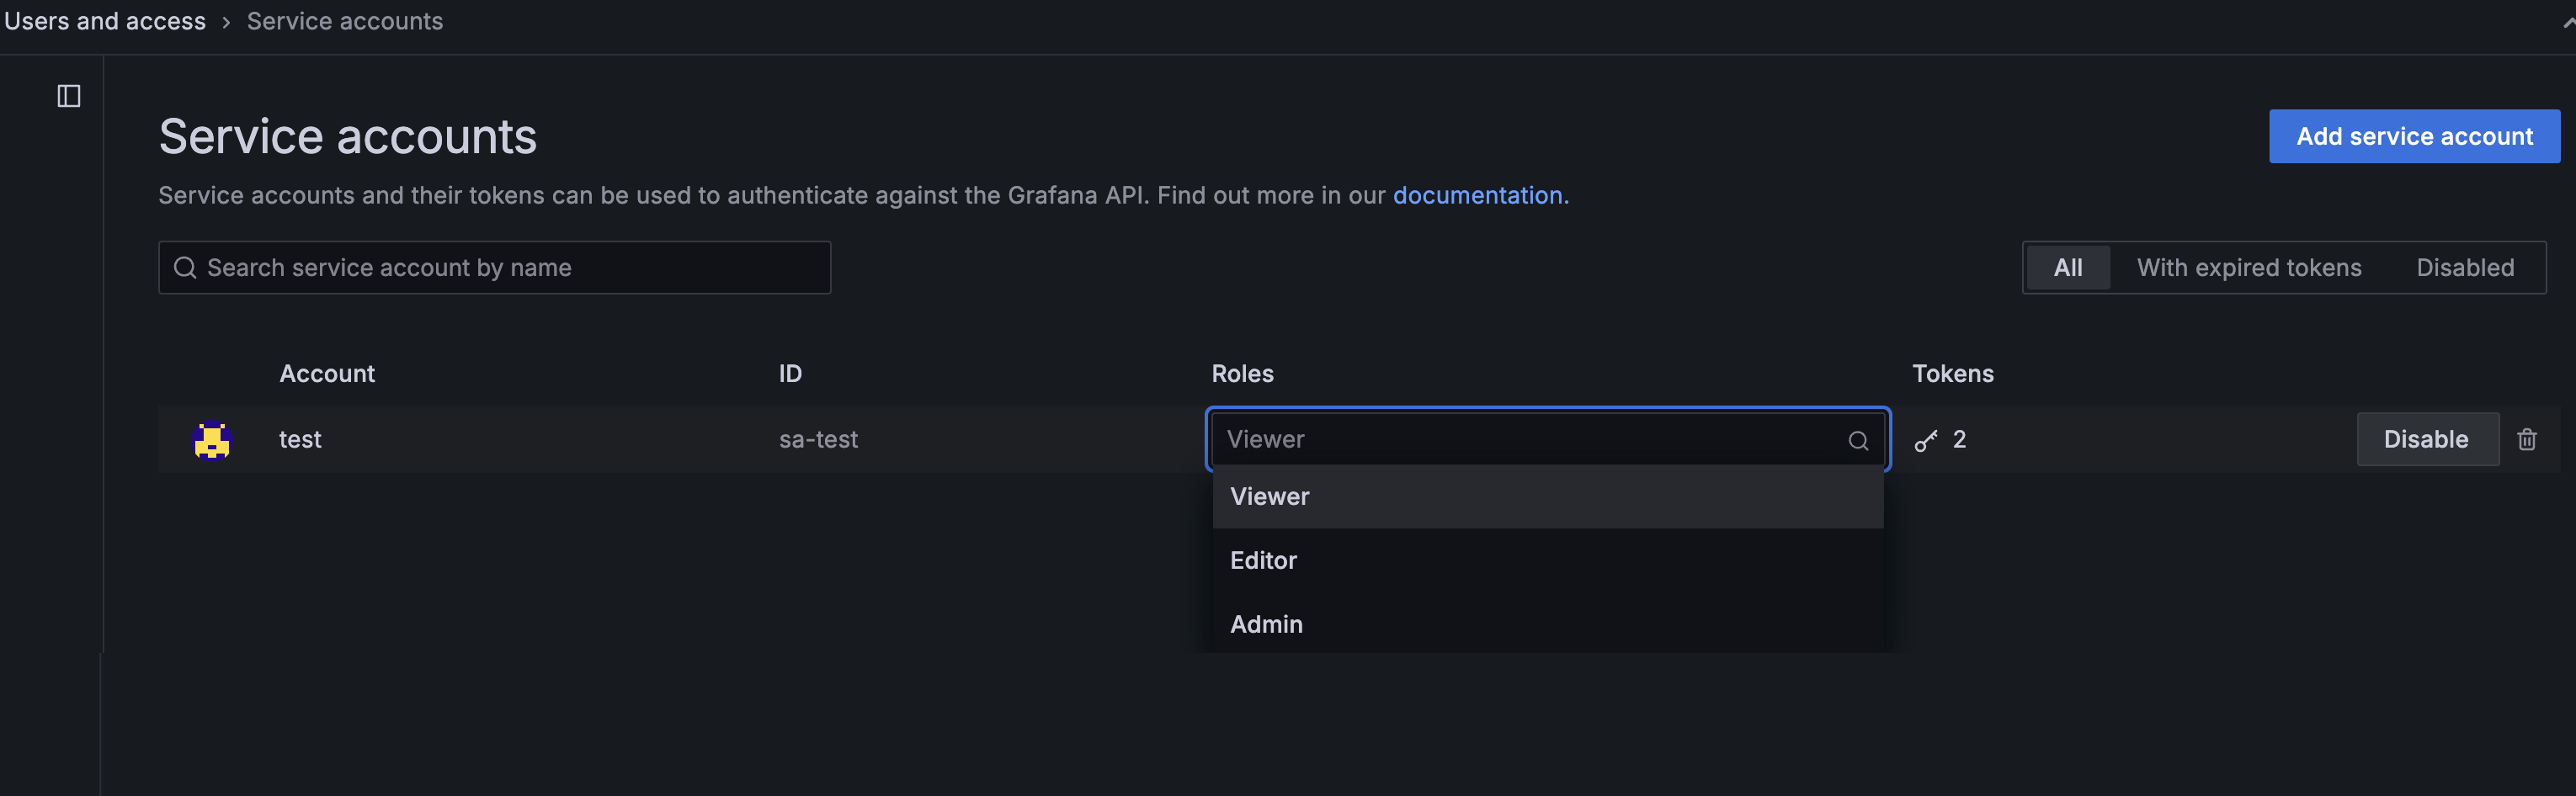Filter accounts with expired tokens
This screenshot has width=2576, height=796.
[2249, 267]
